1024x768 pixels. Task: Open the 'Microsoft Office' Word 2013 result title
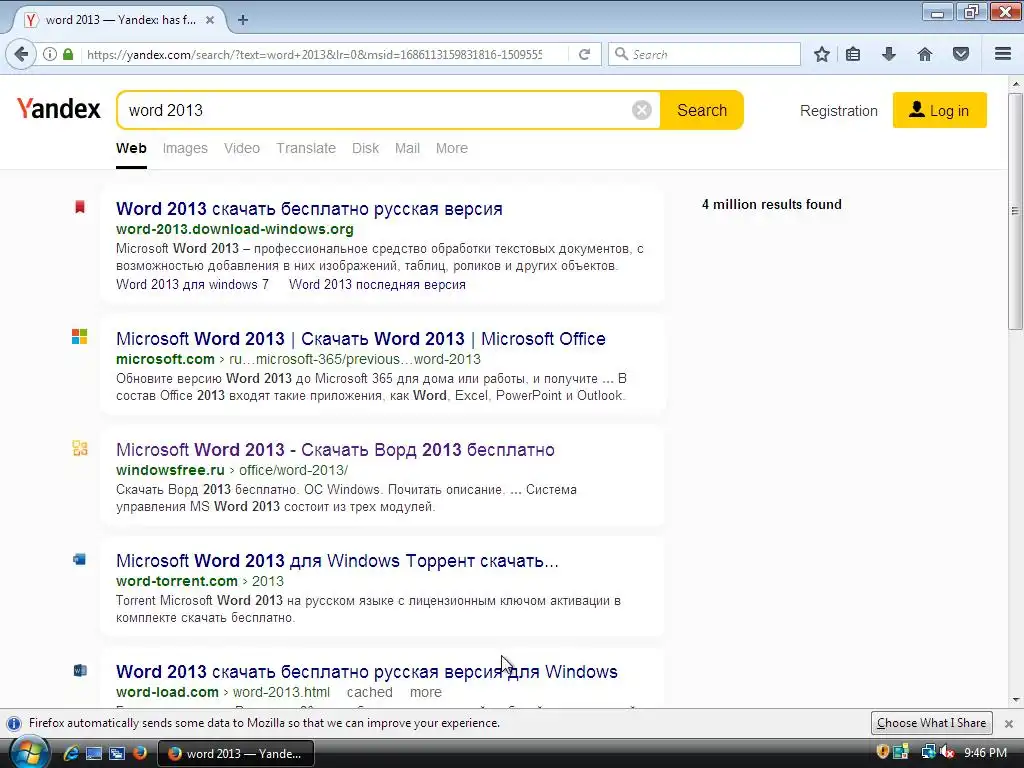pyautogui.click(x=360, y=339)
